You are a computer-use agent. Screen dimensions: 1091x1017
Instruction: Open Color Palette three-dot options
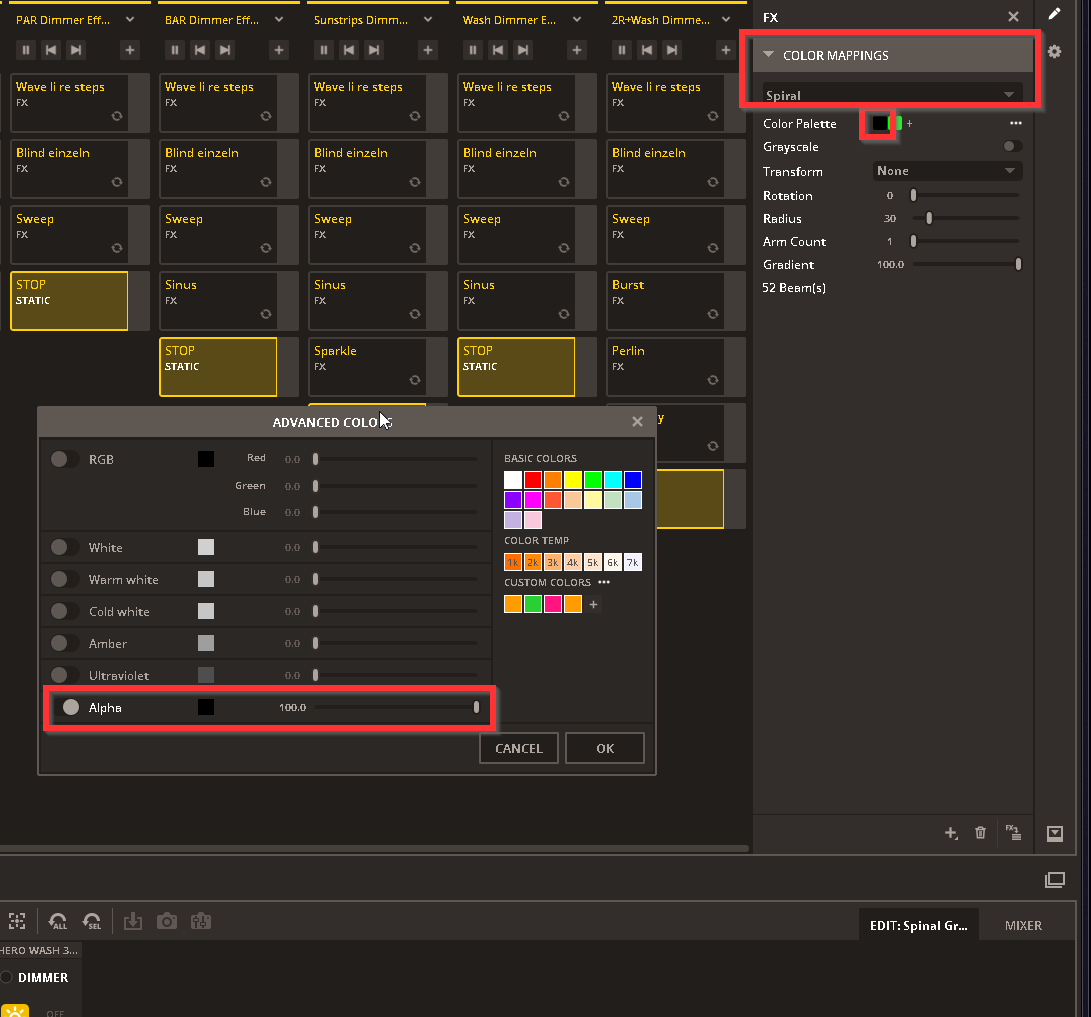[x=1015, y=123]
